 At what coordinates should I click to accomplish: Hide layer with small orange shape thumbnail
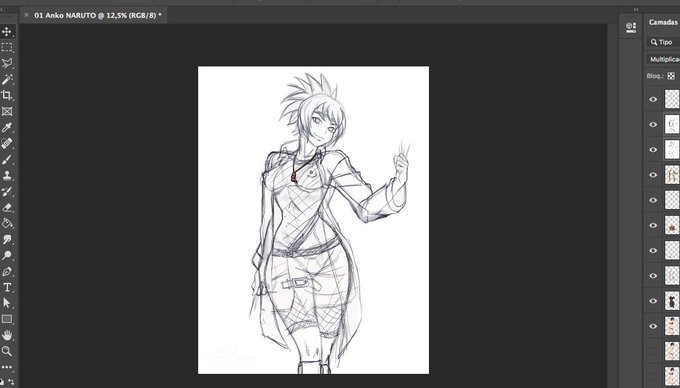coord(653,225)
